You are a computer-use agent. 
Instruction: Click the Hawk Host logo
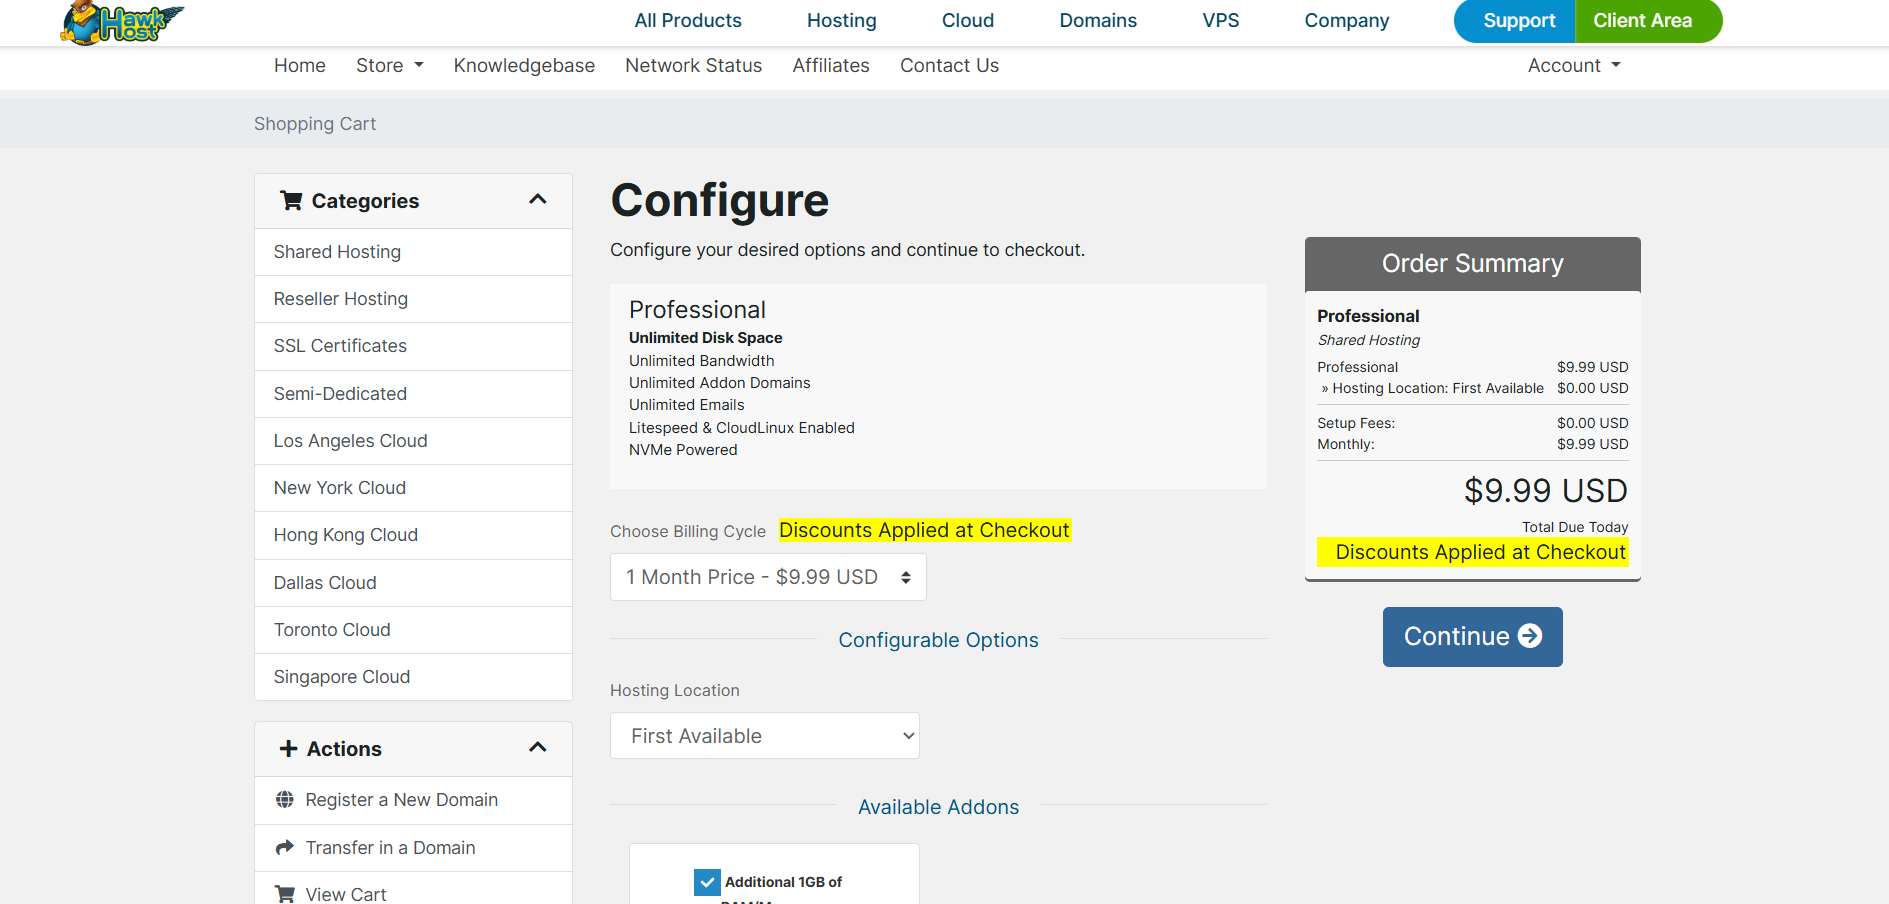coord(122,22)
